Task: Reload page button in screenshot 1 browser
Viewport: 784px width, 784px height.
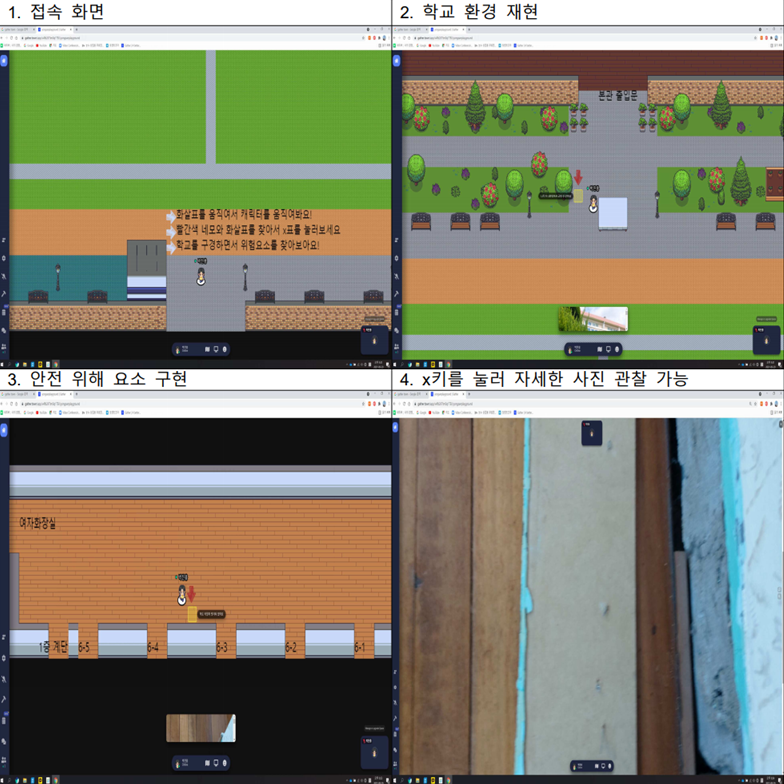Action: pyautogui.click(x=12, y=38)
